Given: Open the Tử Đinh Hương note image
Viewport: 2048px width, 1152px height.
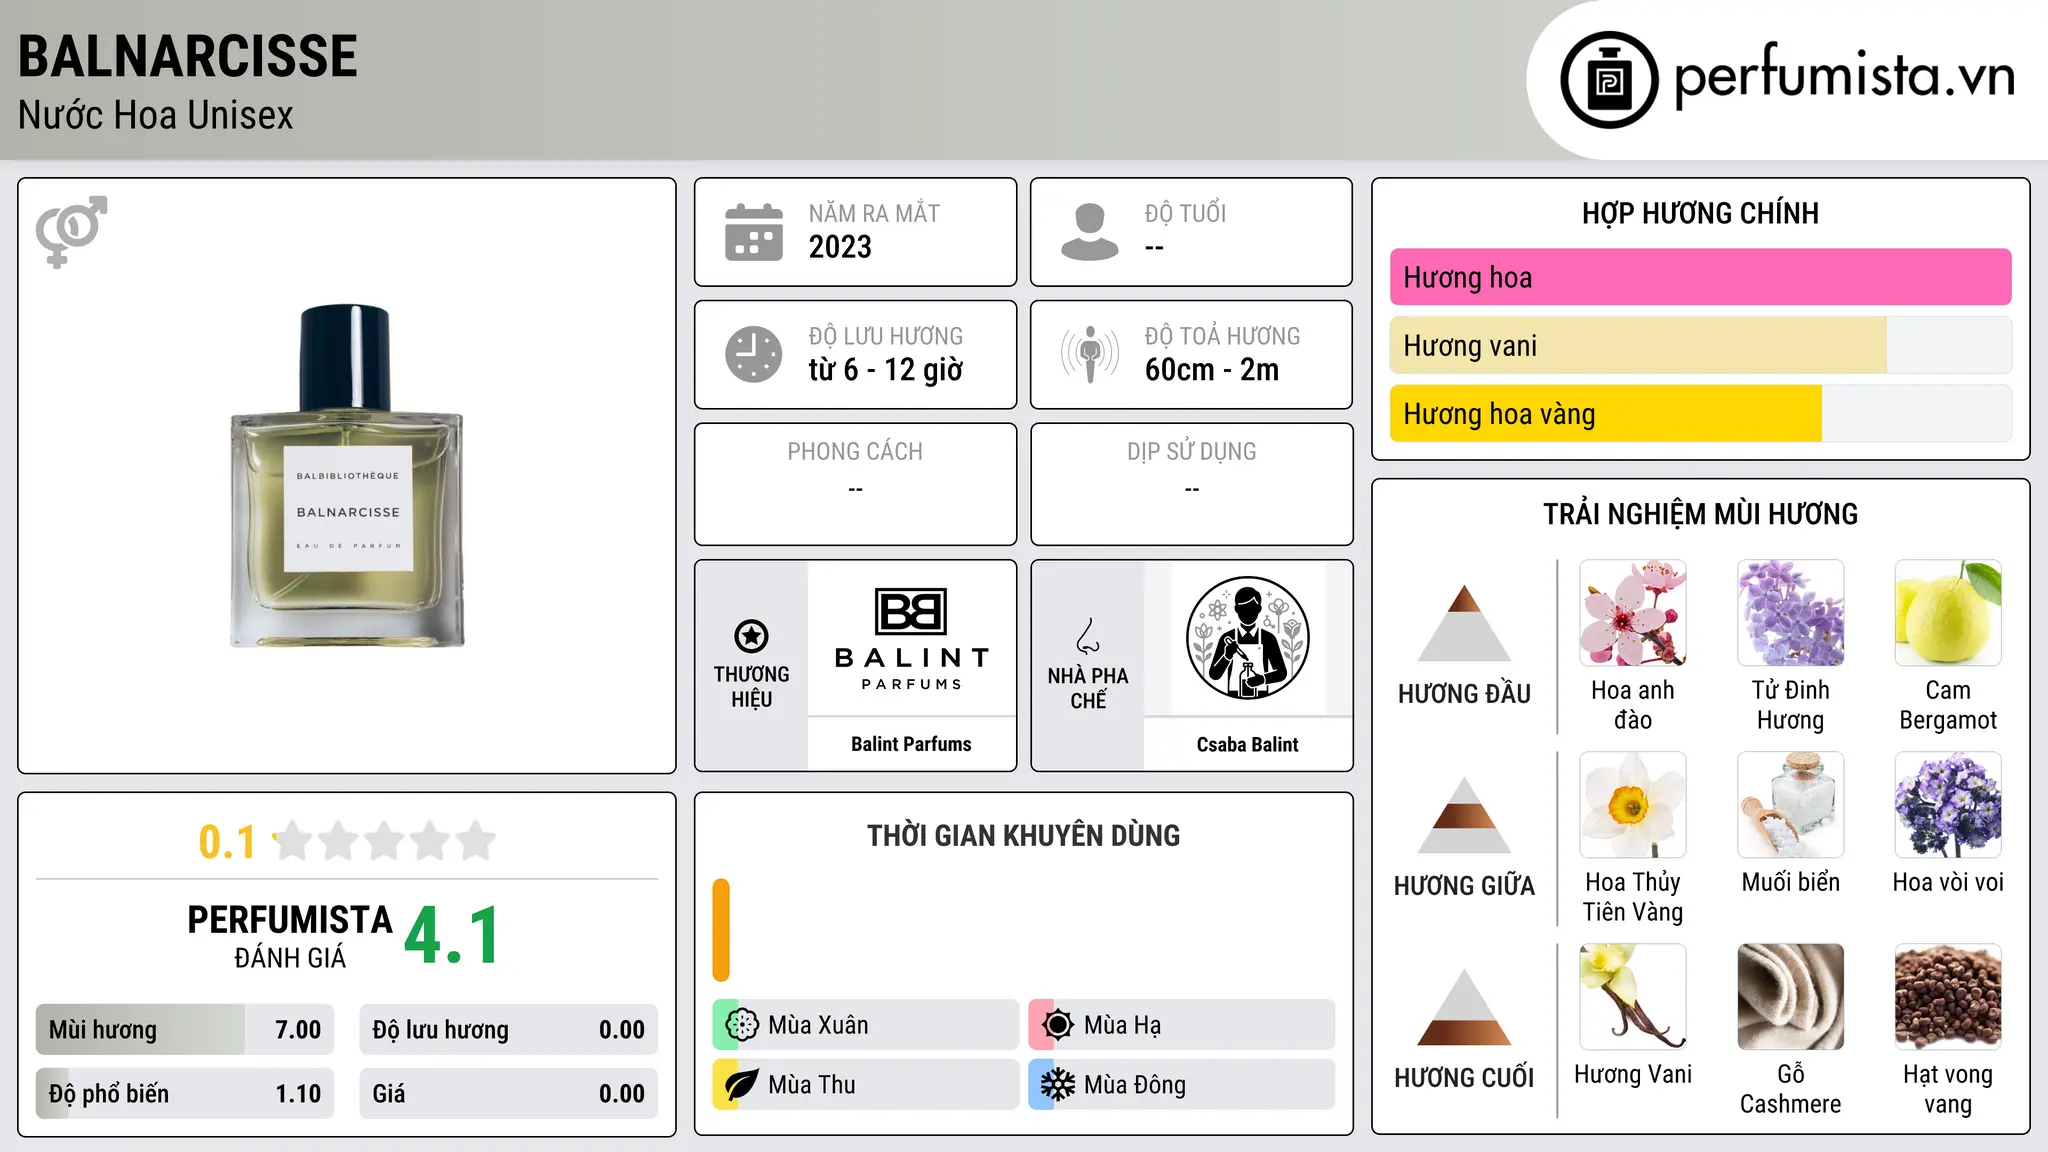Looking at the screenshot, I should coord(1791,613).
